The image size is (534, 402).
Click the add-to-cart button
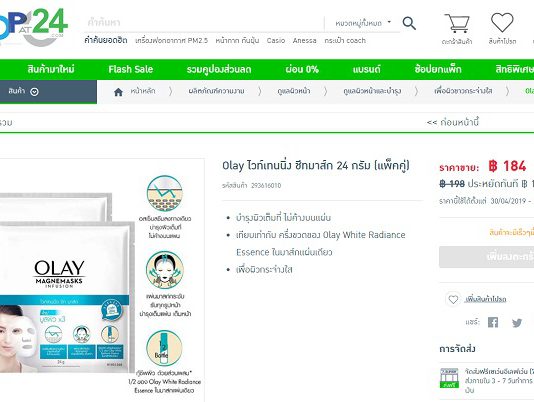point(487,257)
